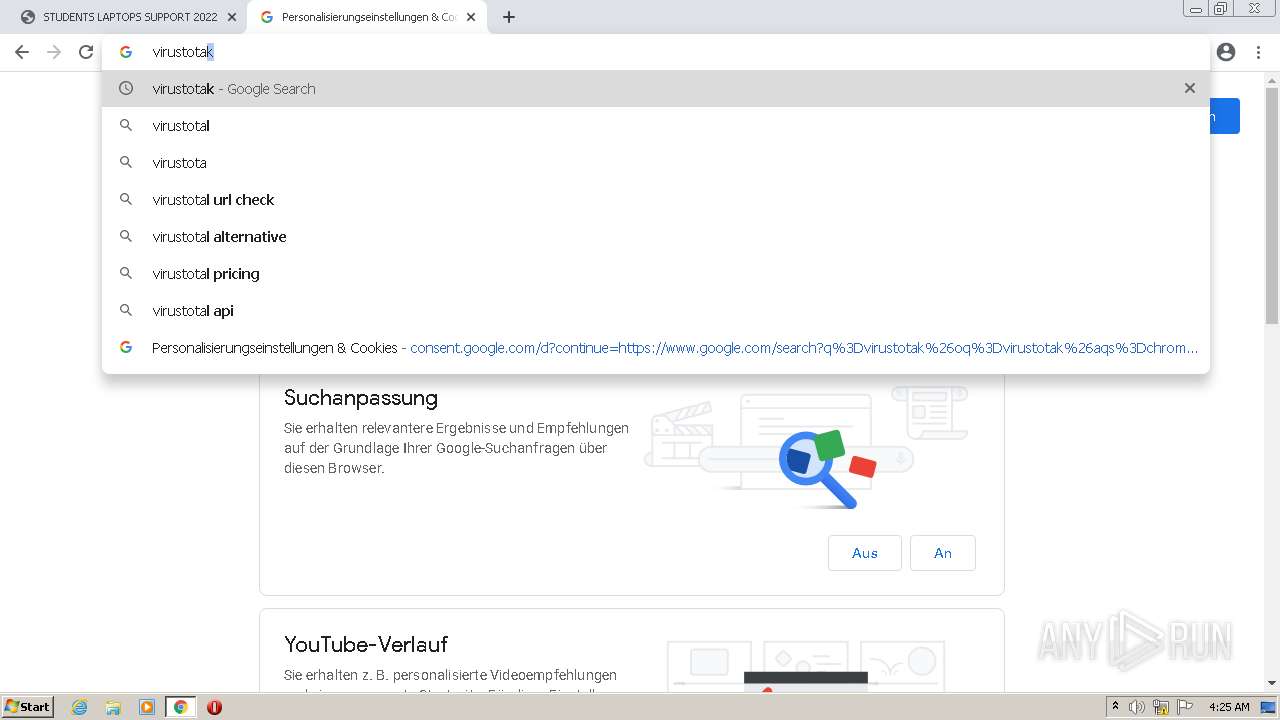Click the Chrome taskbar button

click(181, 707)
